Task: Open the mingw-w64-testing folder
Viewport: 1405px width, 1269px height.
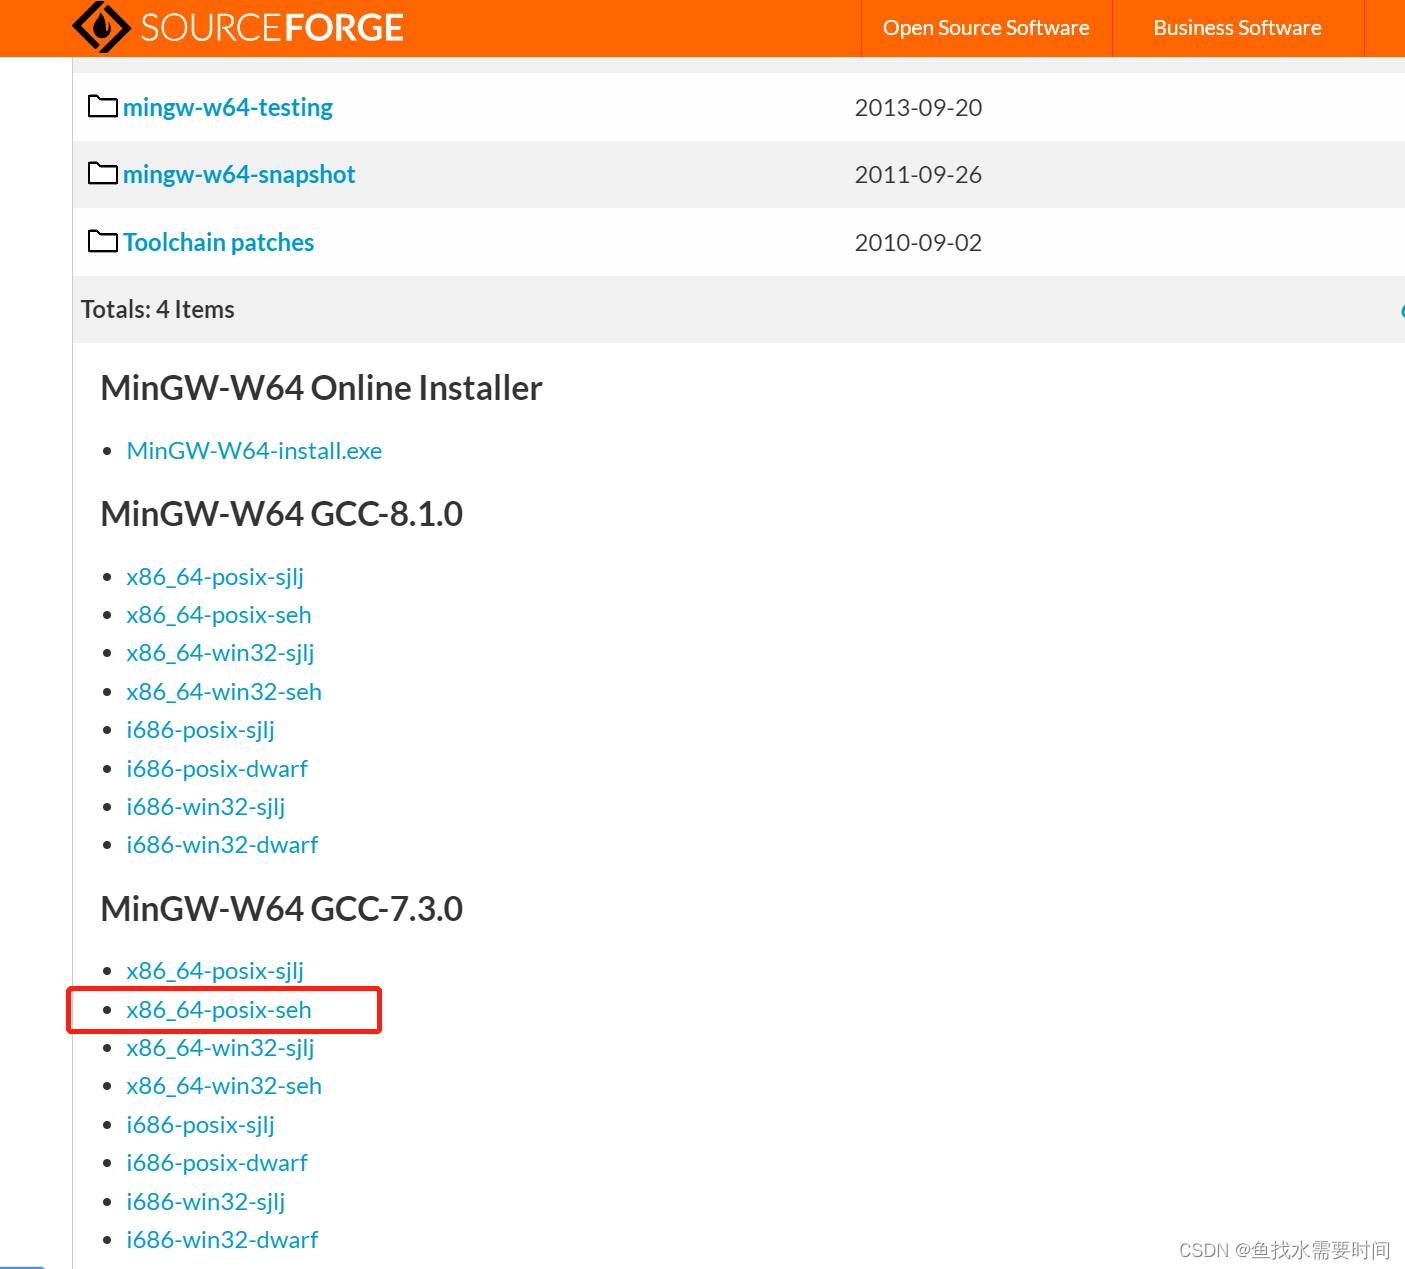Action: click(x=228, y=107)
